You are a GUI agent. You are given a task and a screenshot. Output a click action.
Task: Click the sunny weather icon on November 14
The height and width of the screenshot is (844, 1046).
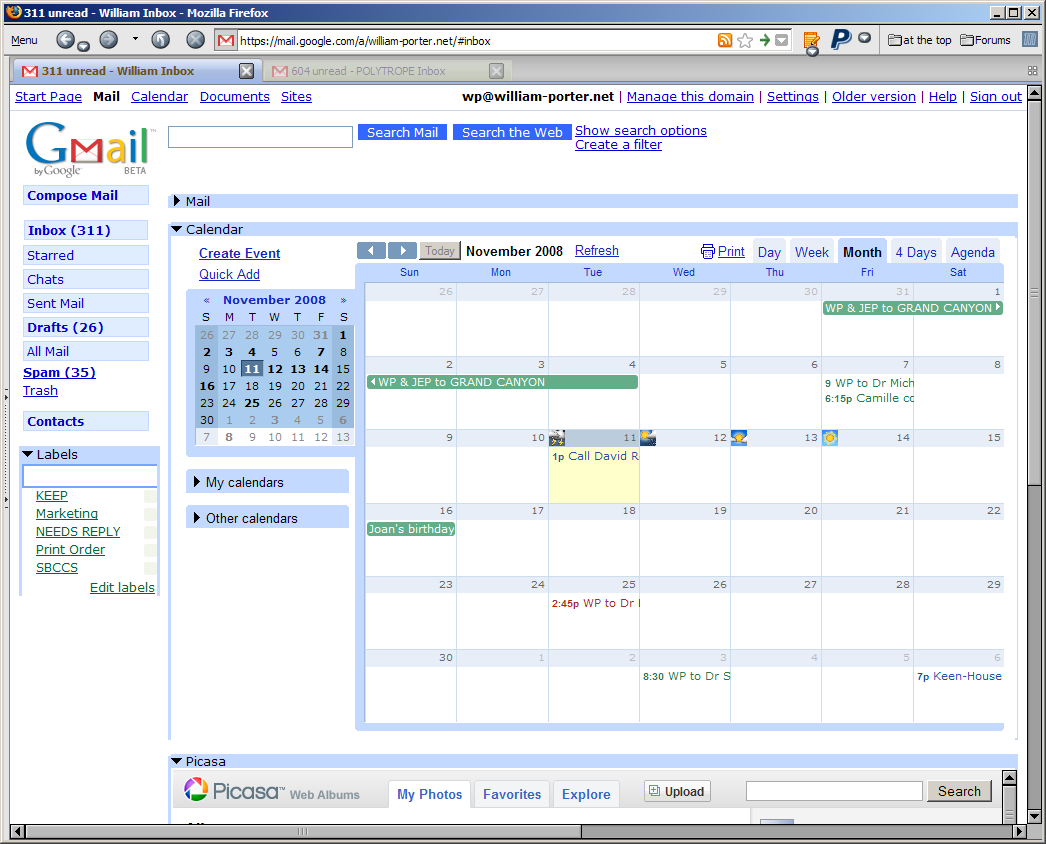(830, 438)
